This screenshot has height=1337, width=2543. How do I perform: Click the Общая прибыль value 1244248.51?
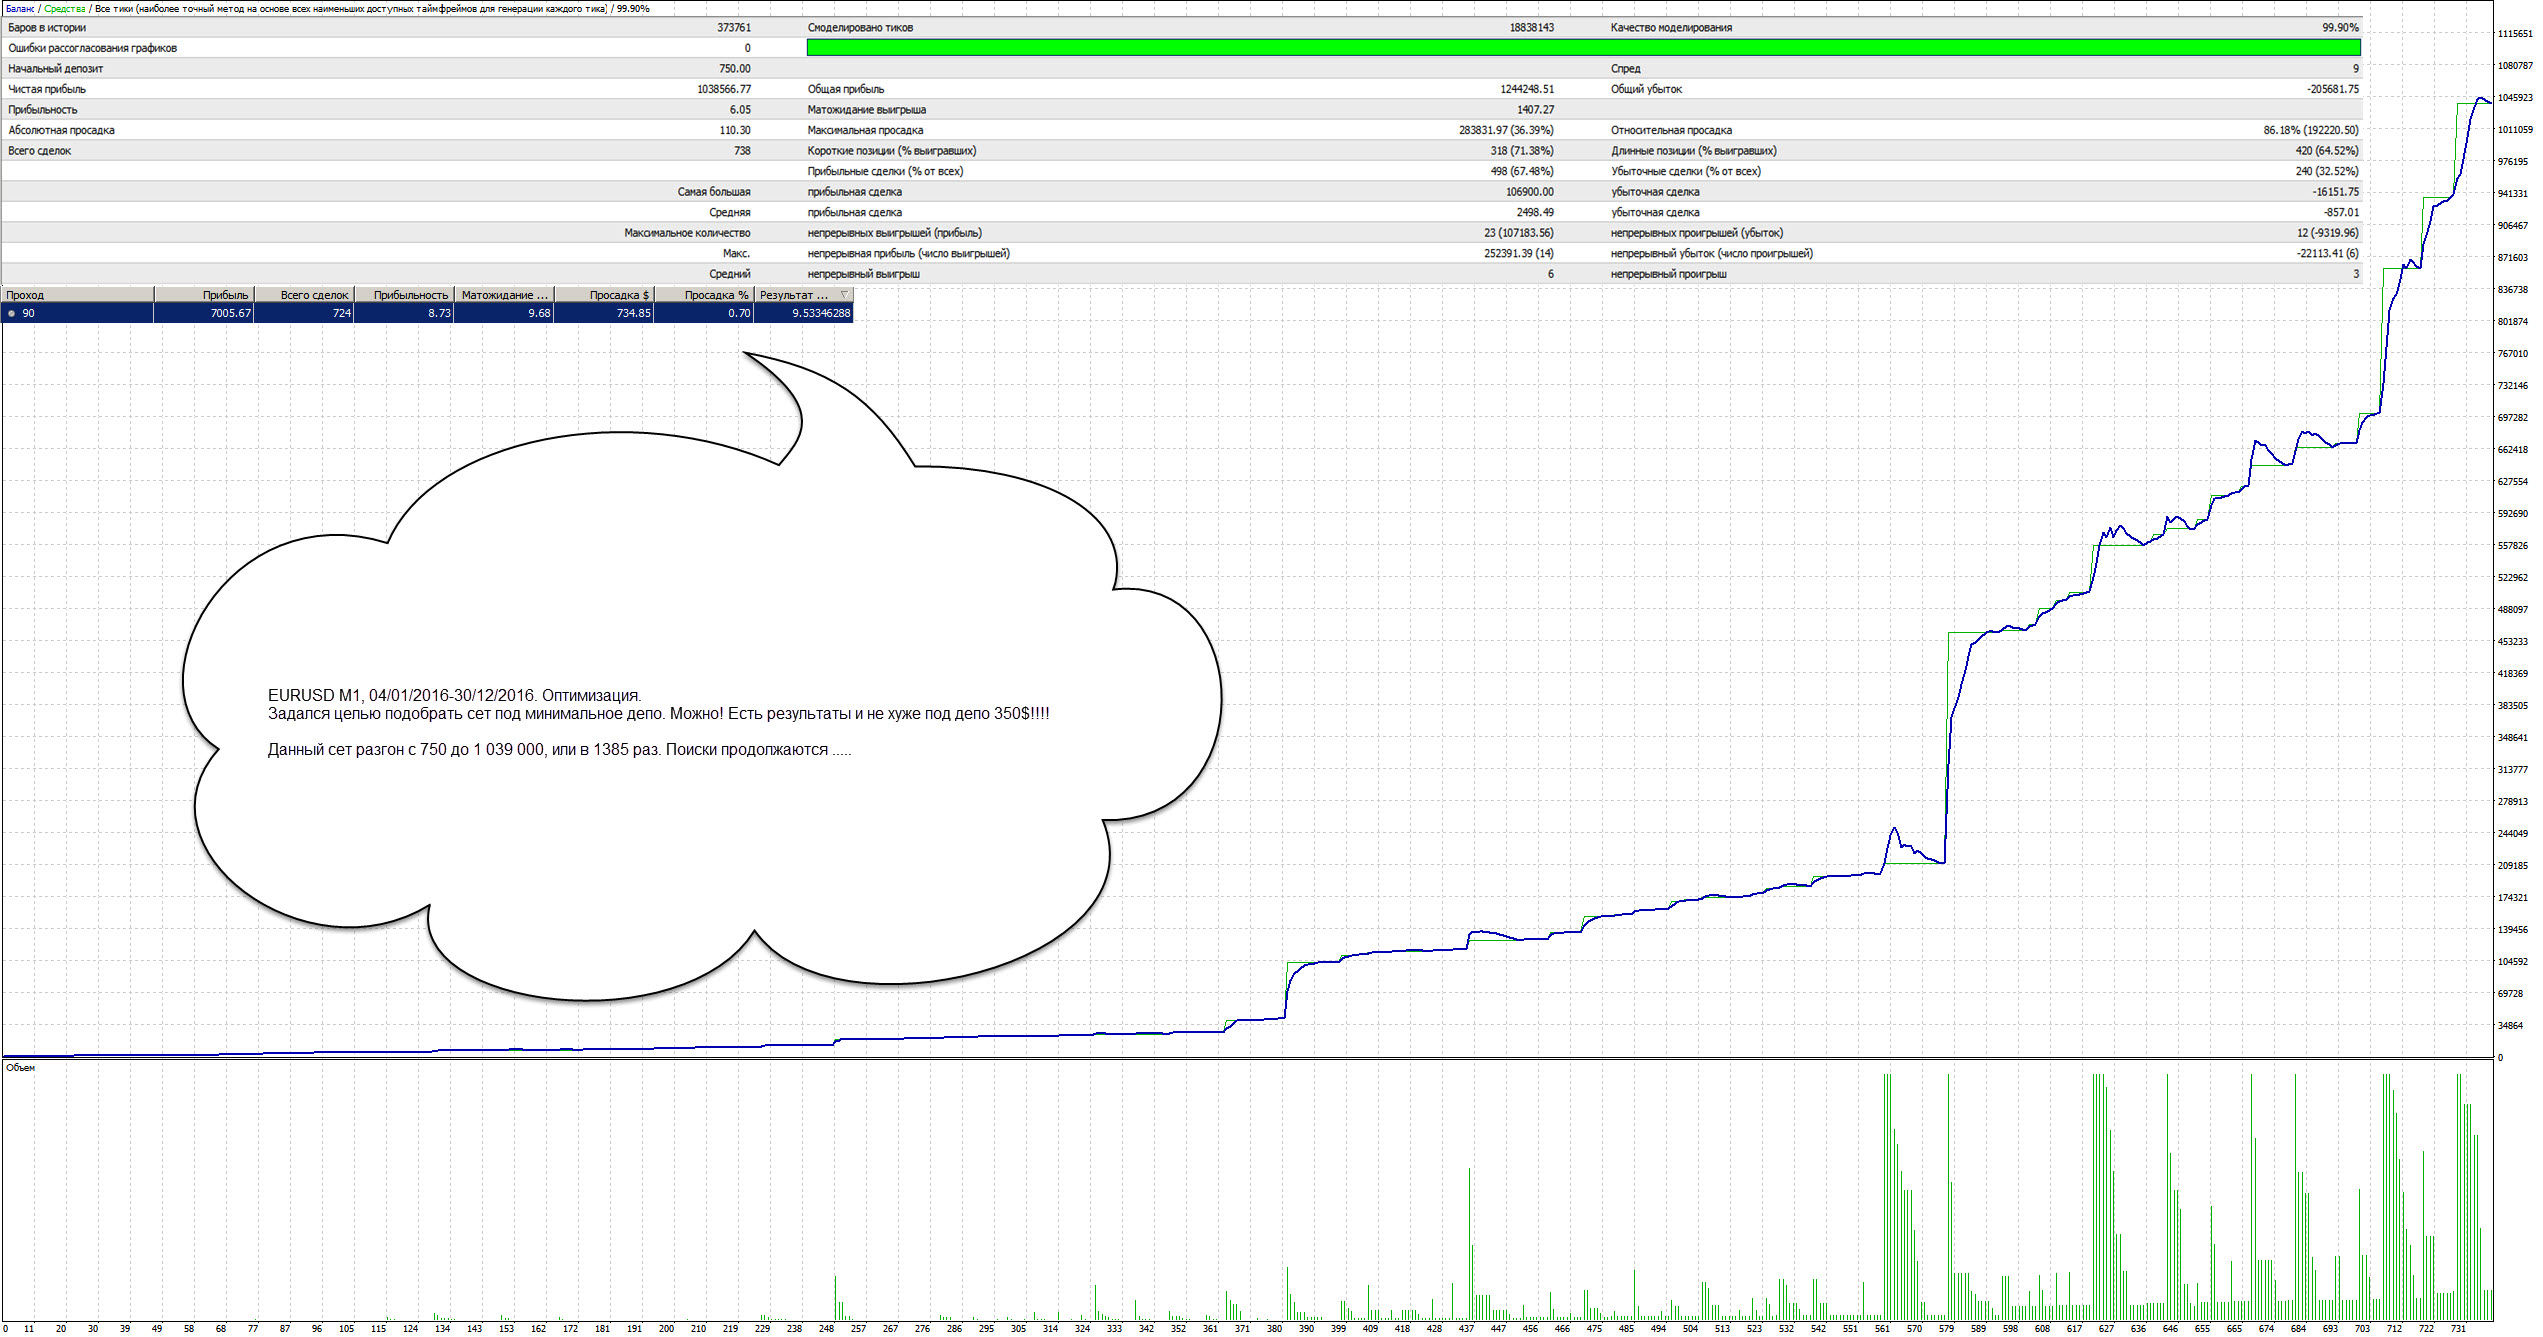[1527, 89]
